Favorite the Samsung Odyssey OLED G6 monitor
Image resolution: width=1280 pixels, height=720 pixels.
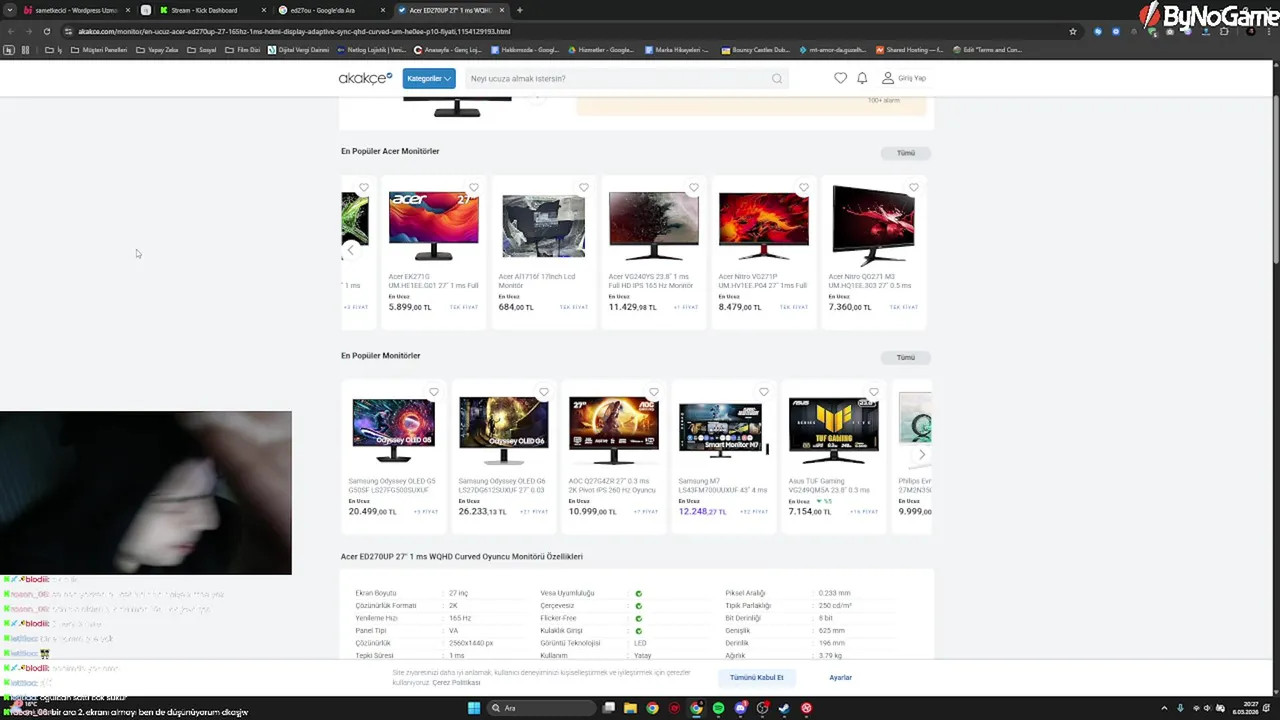[544, 392]
